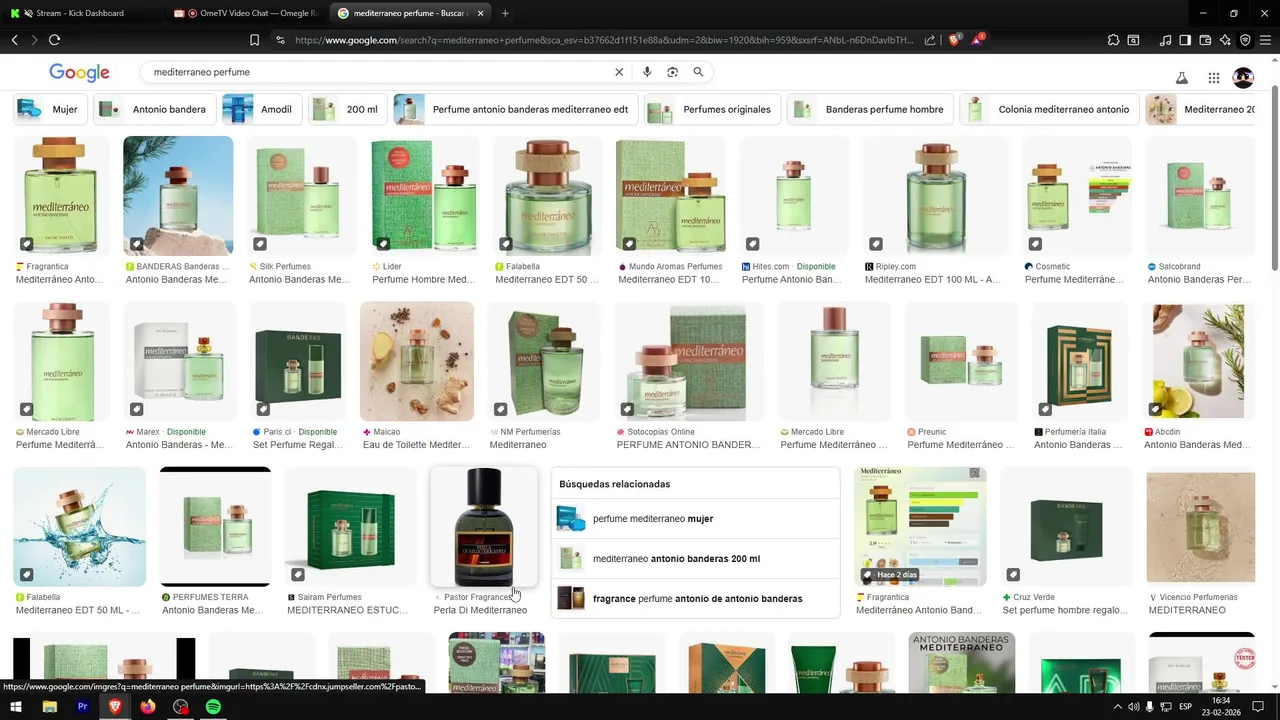Open the Windows Start menu
Viewport: 1280px width, 720px height.
(x=16, y=706)
